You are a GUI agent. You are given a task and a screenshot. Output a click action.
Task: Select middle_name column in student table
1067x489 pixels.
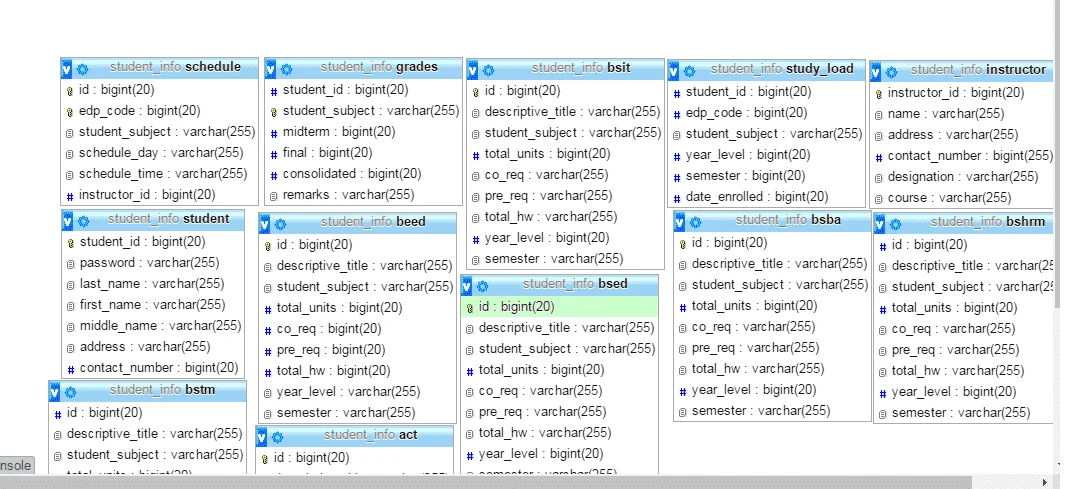tap(154, 326)
